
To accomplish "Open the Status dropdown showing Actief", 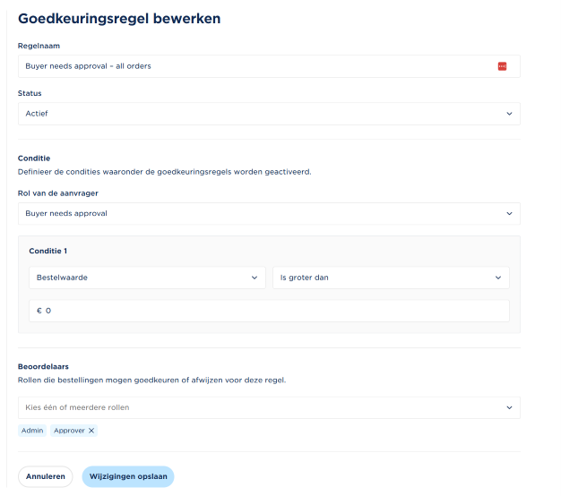I will pyautogui.click(x=269, y=114).
